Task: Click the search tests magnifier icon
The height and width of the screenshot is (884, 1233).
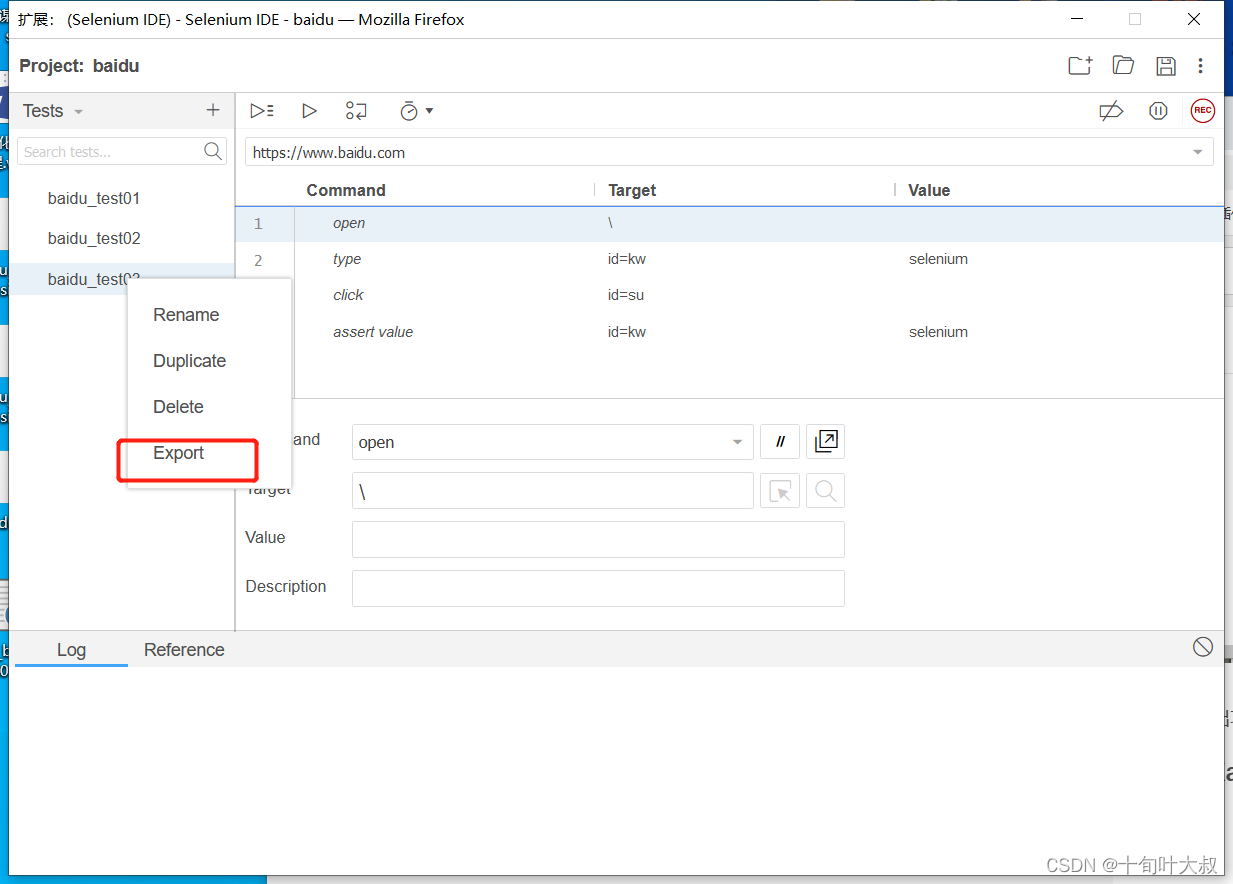Action: (x=213, y=151)
